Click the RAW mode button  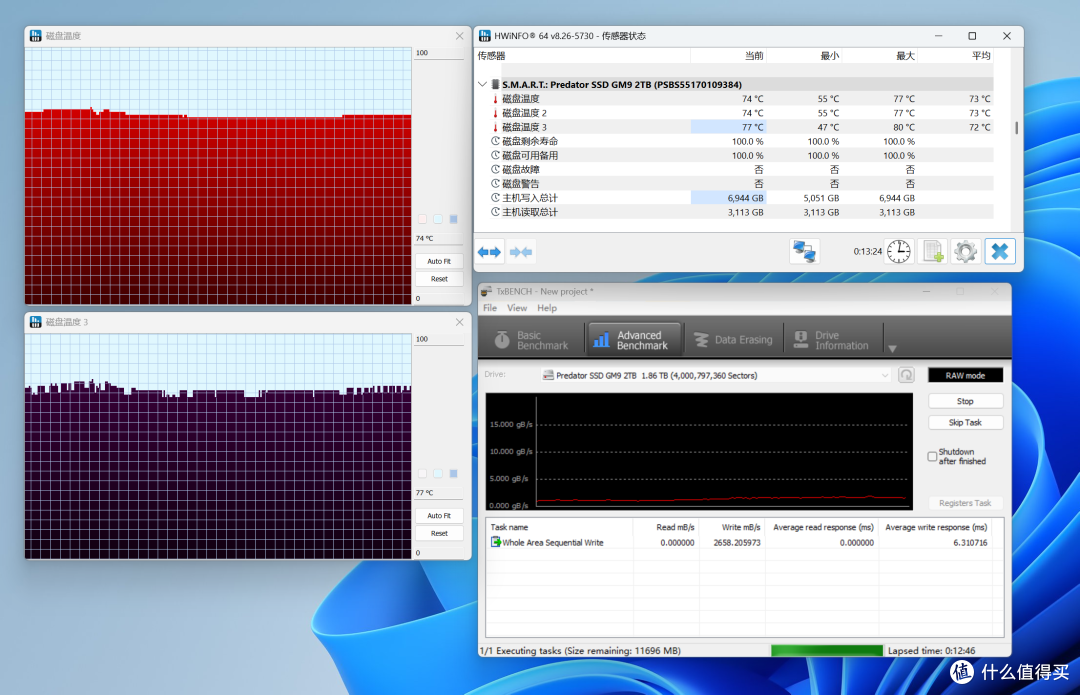(x=965, y=375)
